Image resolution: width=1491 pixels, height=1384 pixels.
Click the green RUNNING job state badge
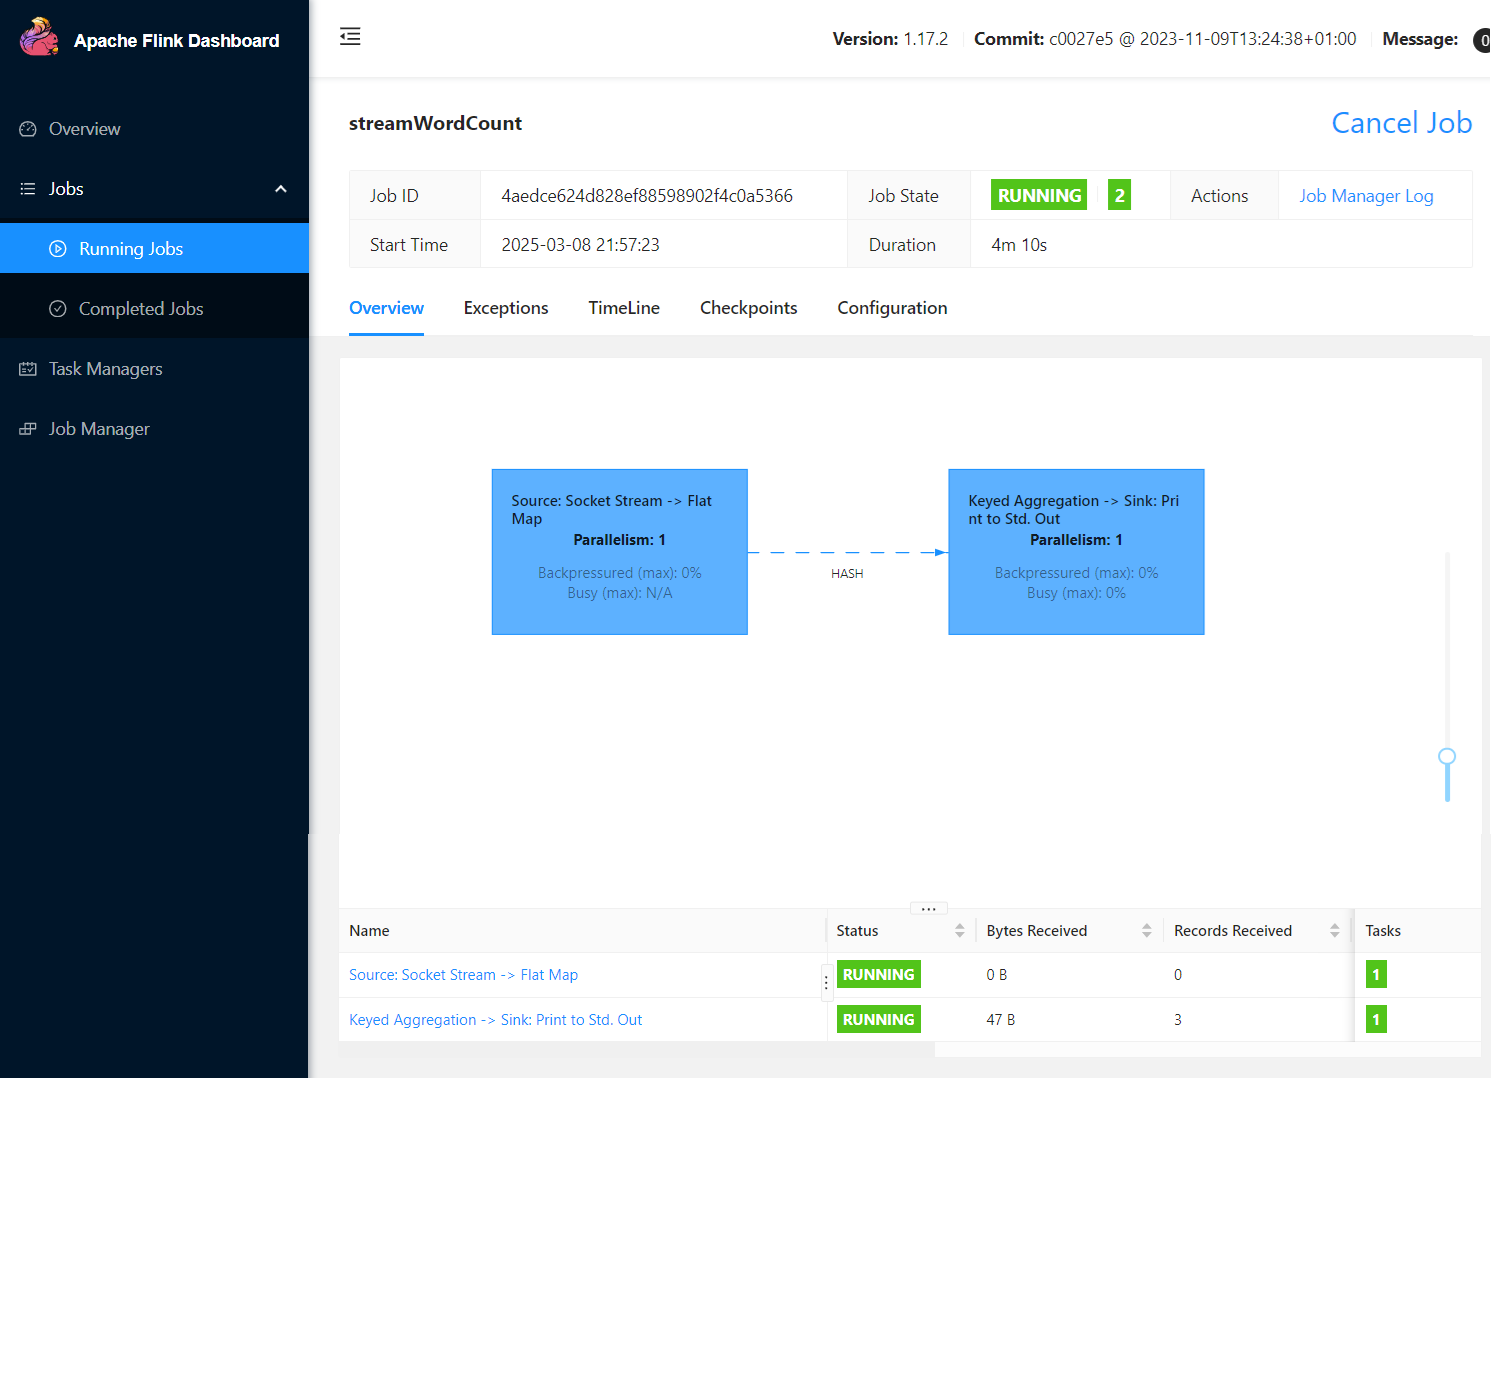coord(1039,195)
